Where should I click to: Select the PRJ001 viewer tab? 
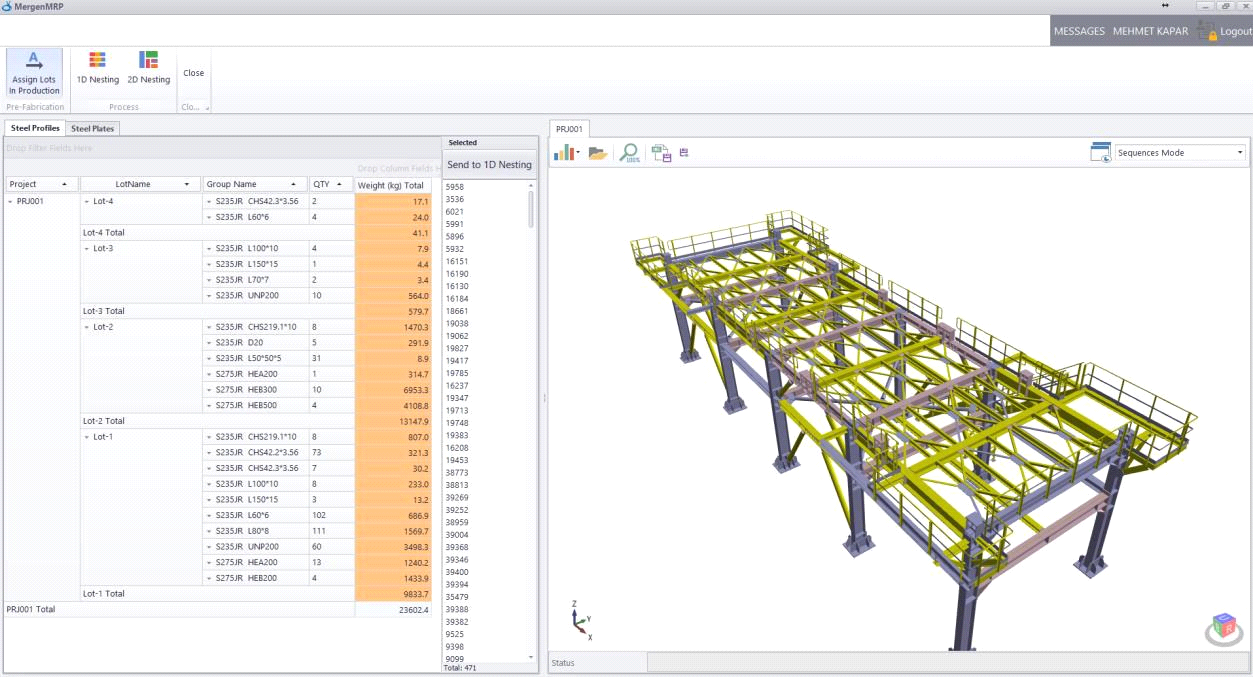coord(569,129)
